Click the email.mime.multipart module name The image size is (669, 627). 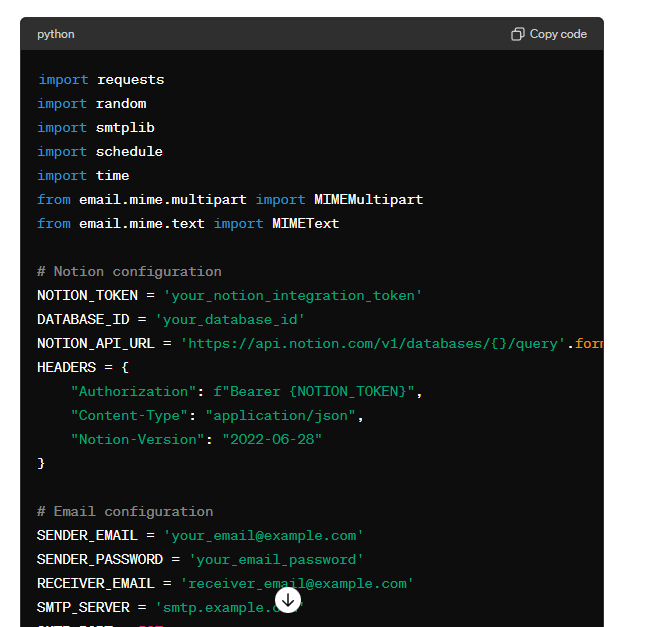163,199
